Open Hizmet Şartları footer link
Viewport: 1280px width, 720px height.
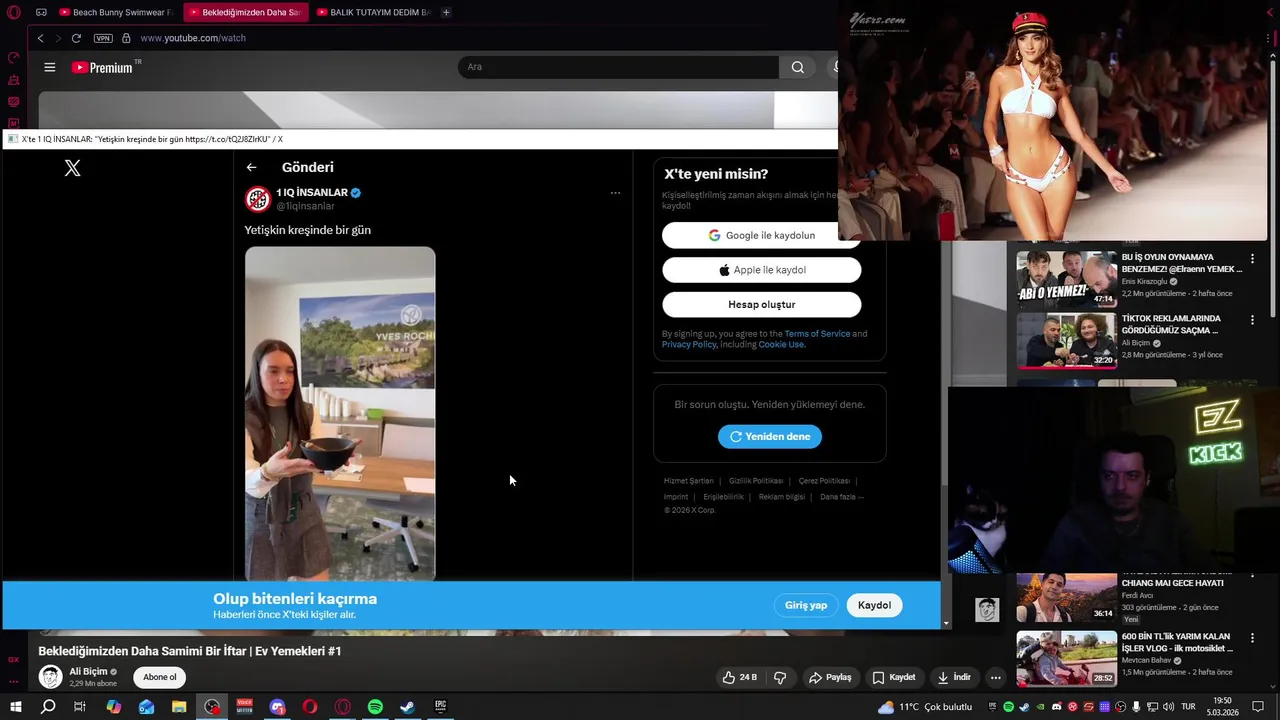click(689, 481)
